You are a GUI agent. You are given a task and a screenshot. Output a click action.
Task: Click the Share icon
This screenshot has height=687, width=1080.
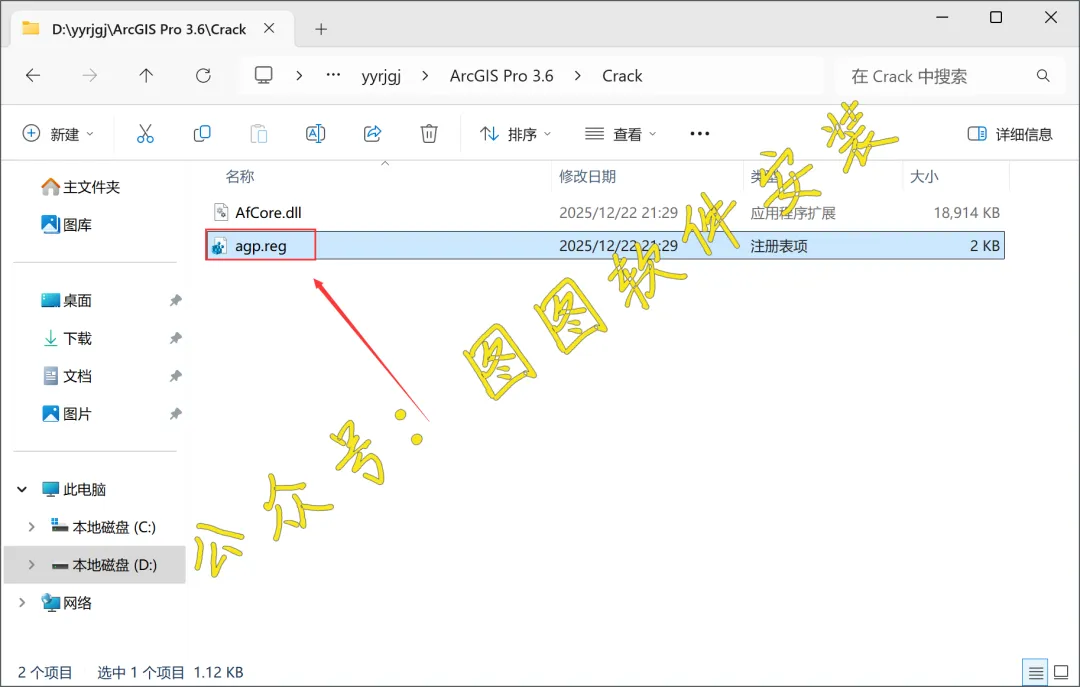[373, 134]
